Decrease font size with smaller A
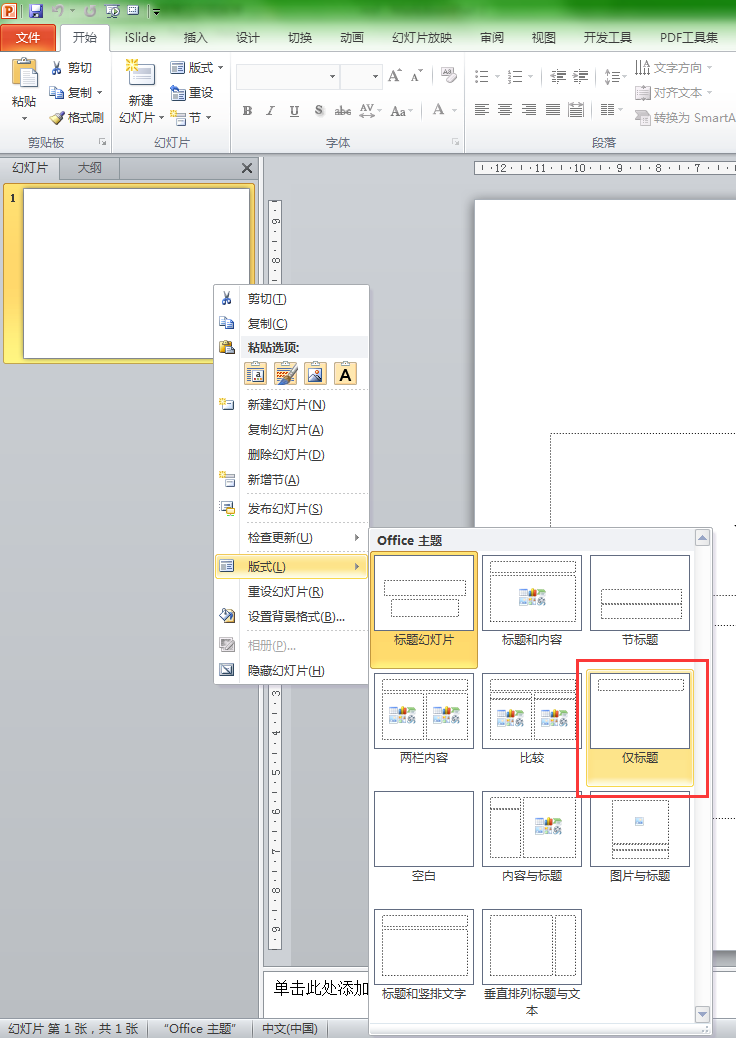Viewport: 736px width, 1038px height. point(416,76)
